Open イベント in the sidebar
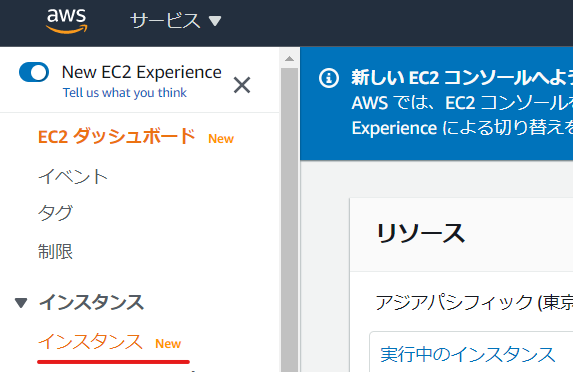This screenshot has width=573, height=372. pyautogui.click(x=73, y=176)
